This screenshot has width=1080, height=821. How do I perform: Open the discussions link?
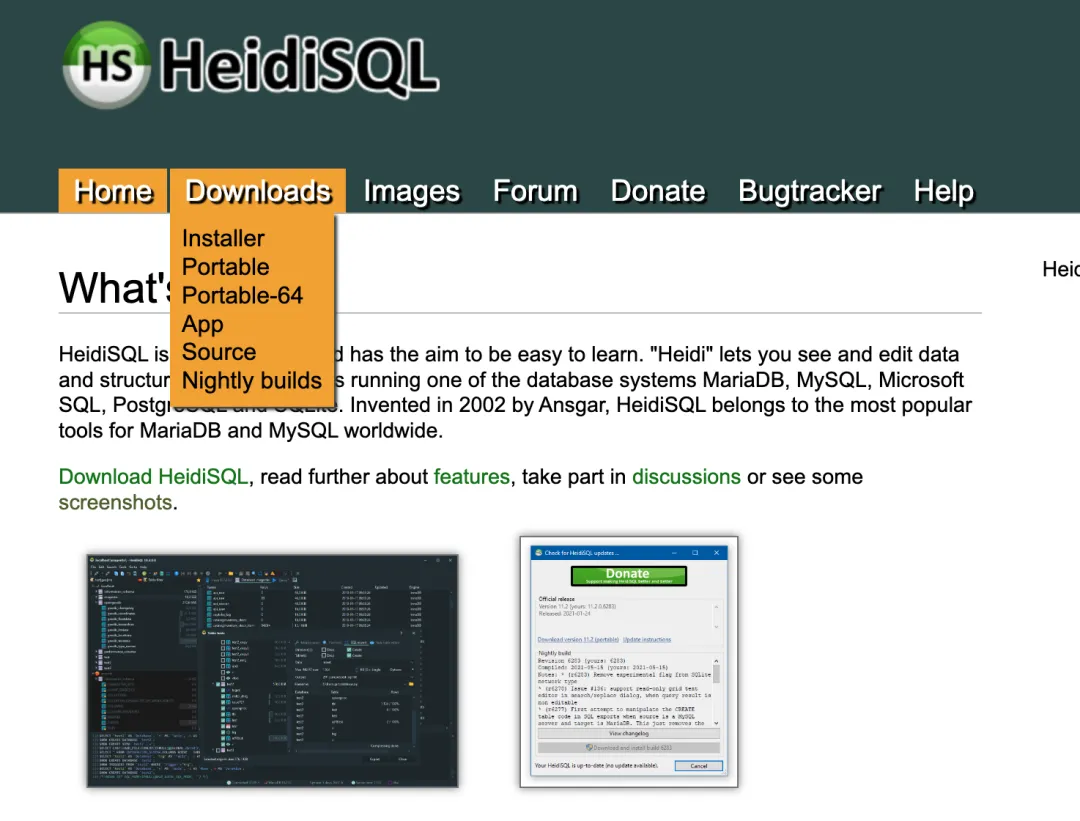[686, 477]
